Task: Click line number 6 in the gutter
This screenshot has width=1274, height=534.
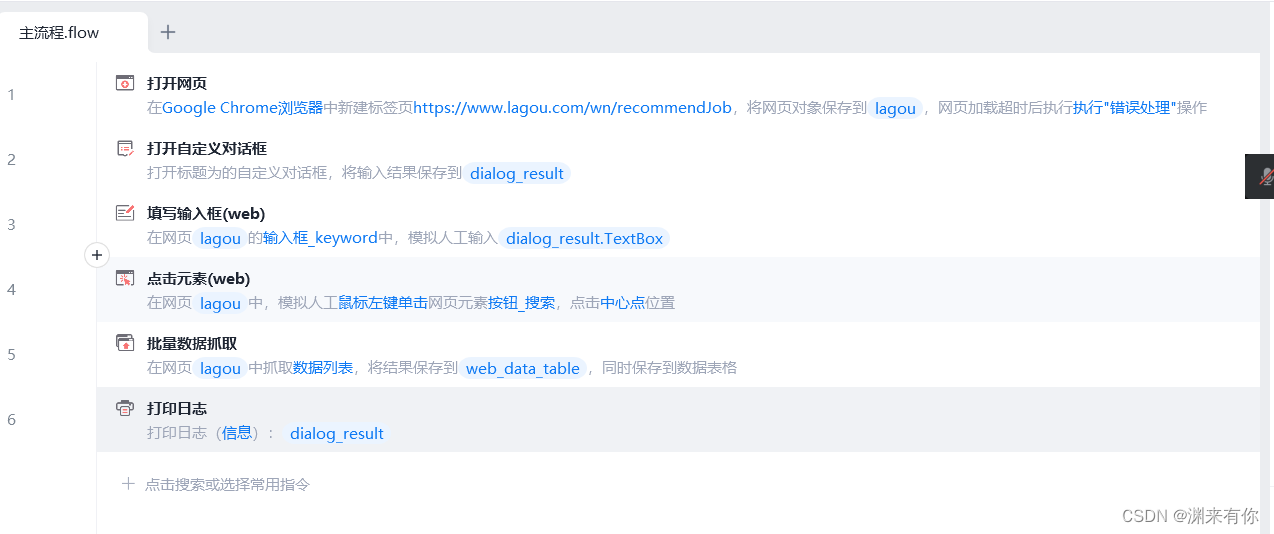Action: click(11, 420)
